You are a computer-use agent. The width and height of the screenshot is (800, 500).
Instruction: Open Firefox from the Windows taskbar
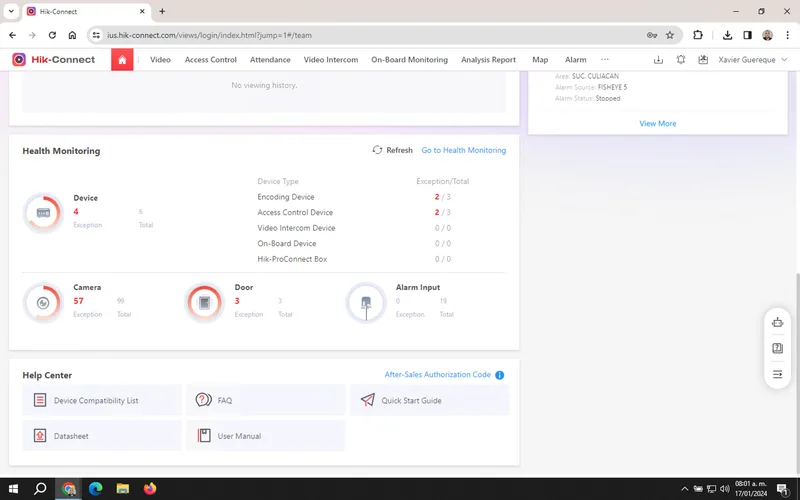pos(150,489)
